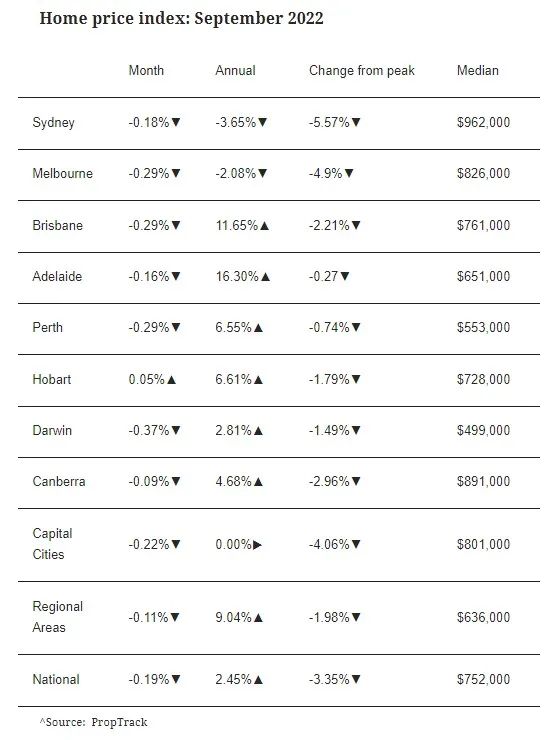
Task: Click the Canberra row label
Action: point(59,481)
